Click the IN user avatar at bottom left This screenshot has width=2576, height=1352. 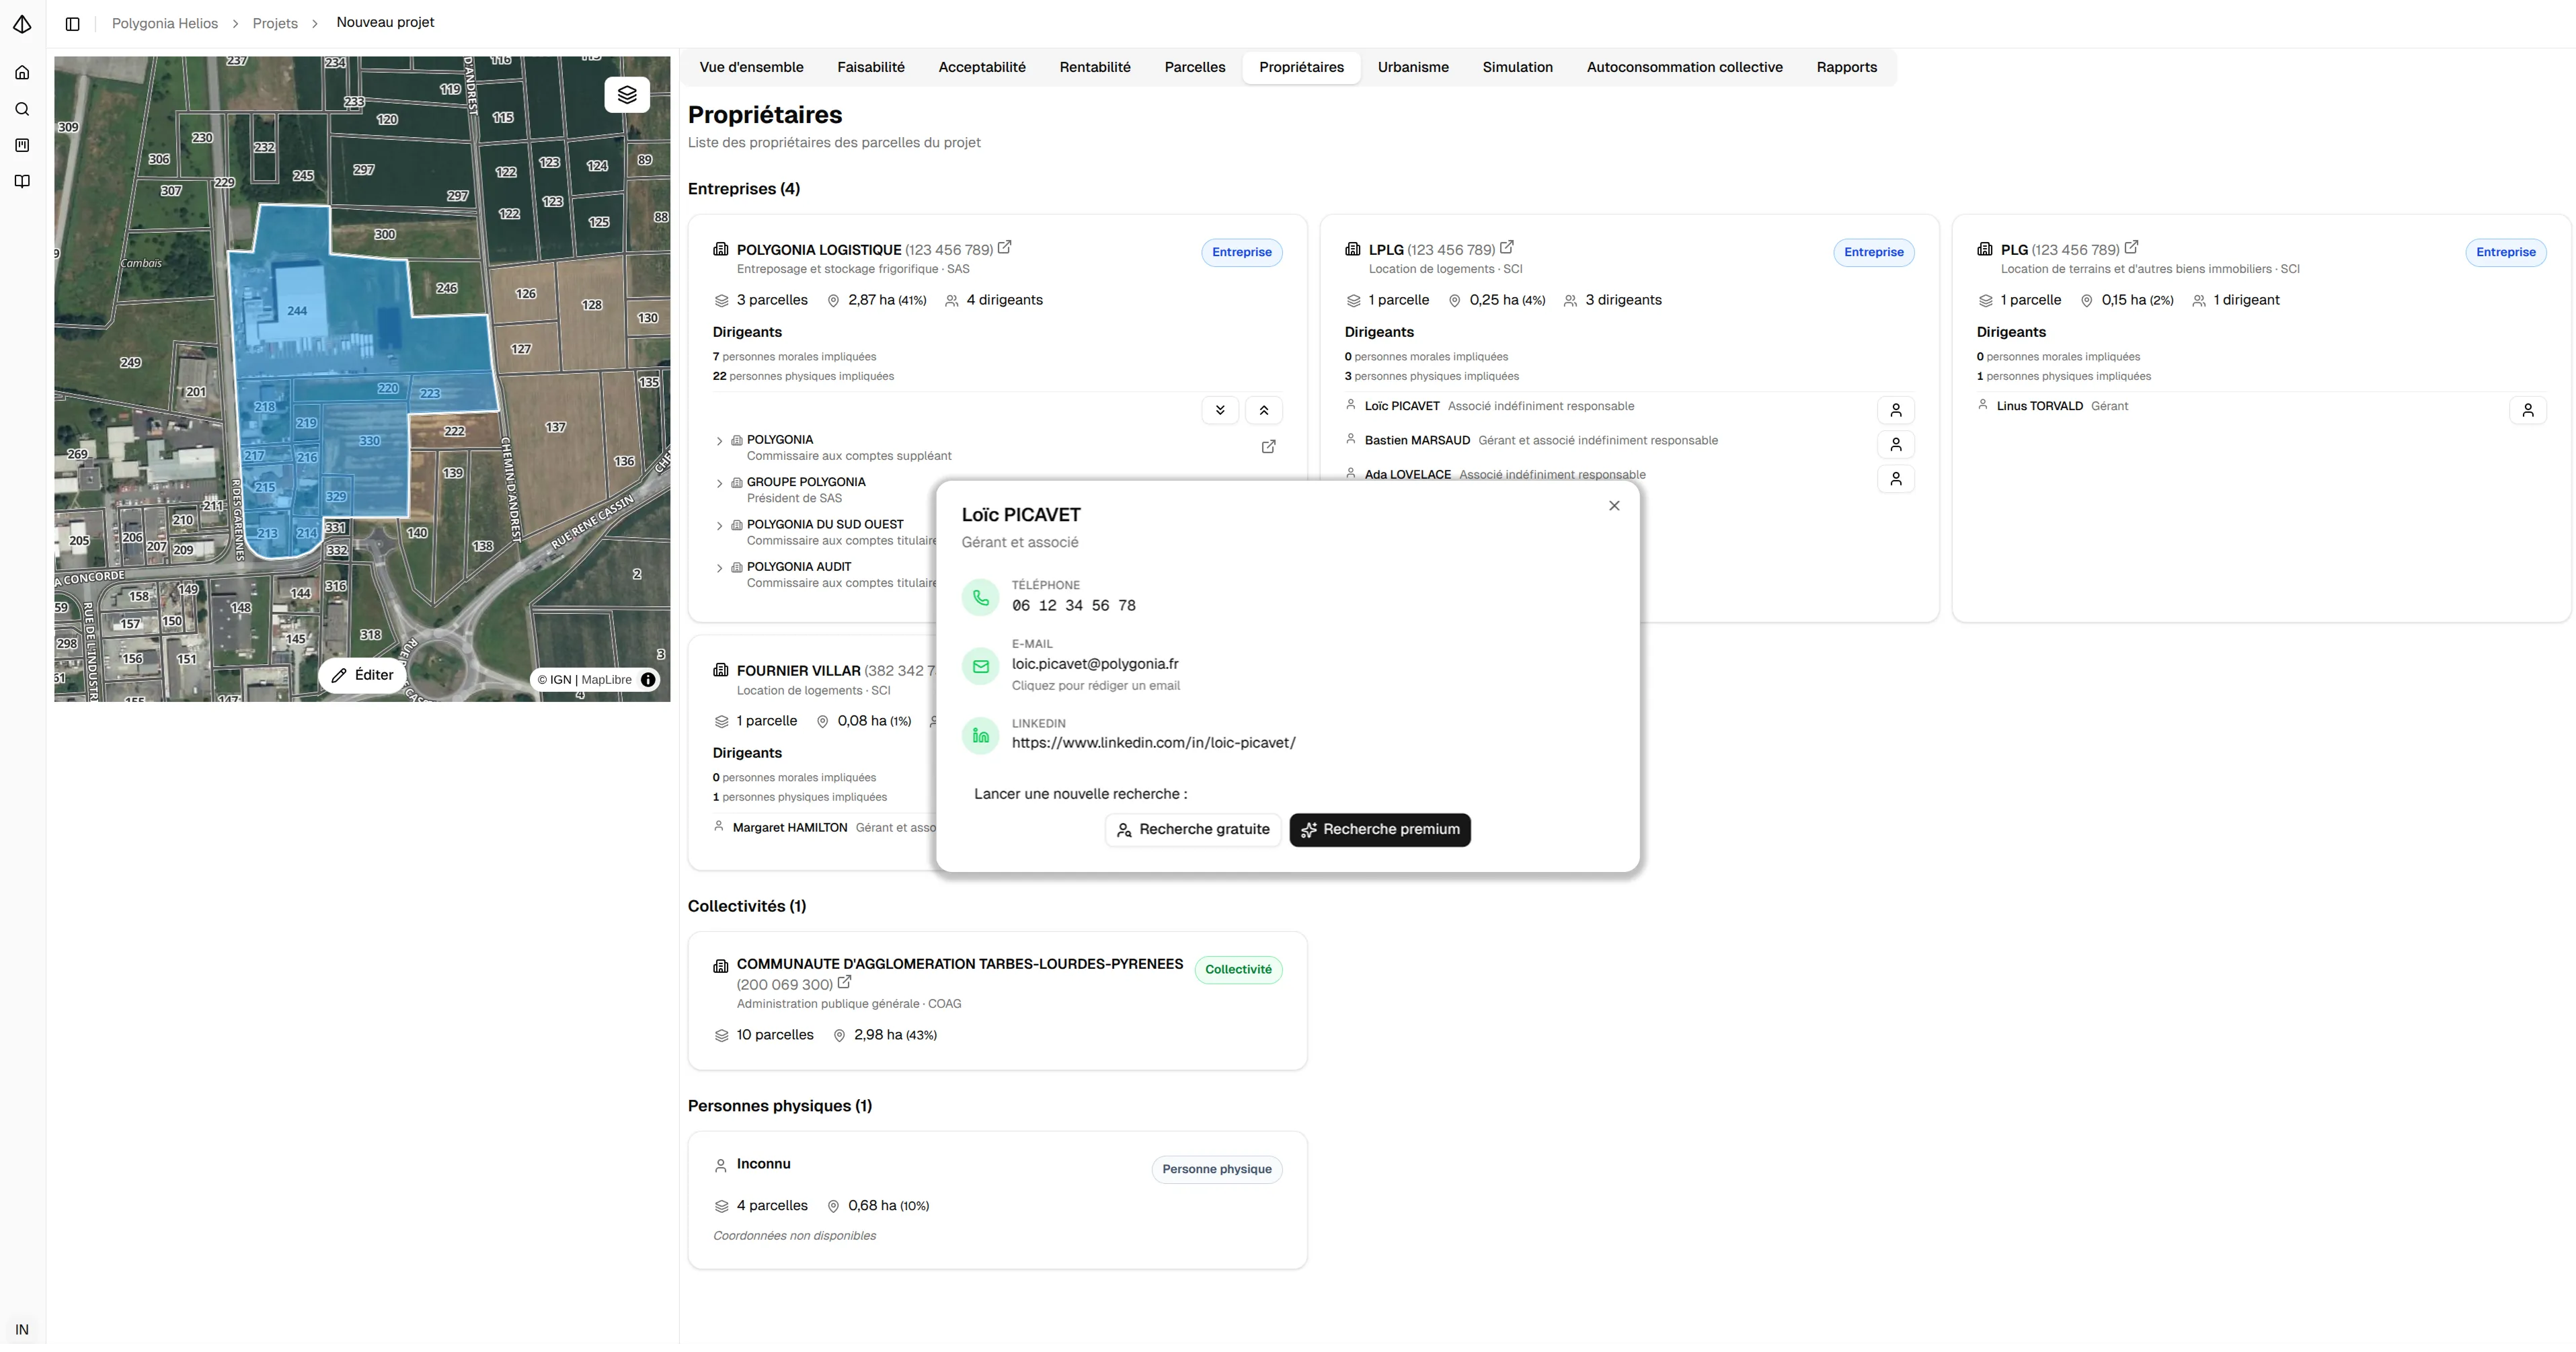pyautogui.click(x=22, y=1330)
